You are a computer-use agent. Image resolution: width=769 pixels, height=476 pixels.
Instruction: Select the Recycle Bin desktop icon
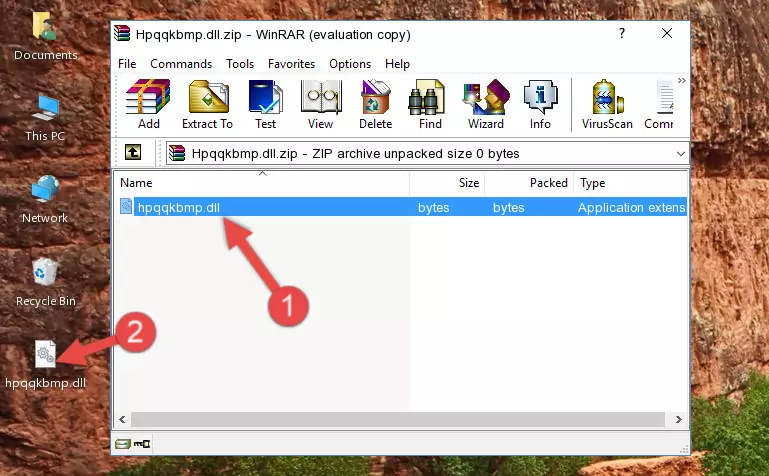pyautogui.click(x=46, y=283)
